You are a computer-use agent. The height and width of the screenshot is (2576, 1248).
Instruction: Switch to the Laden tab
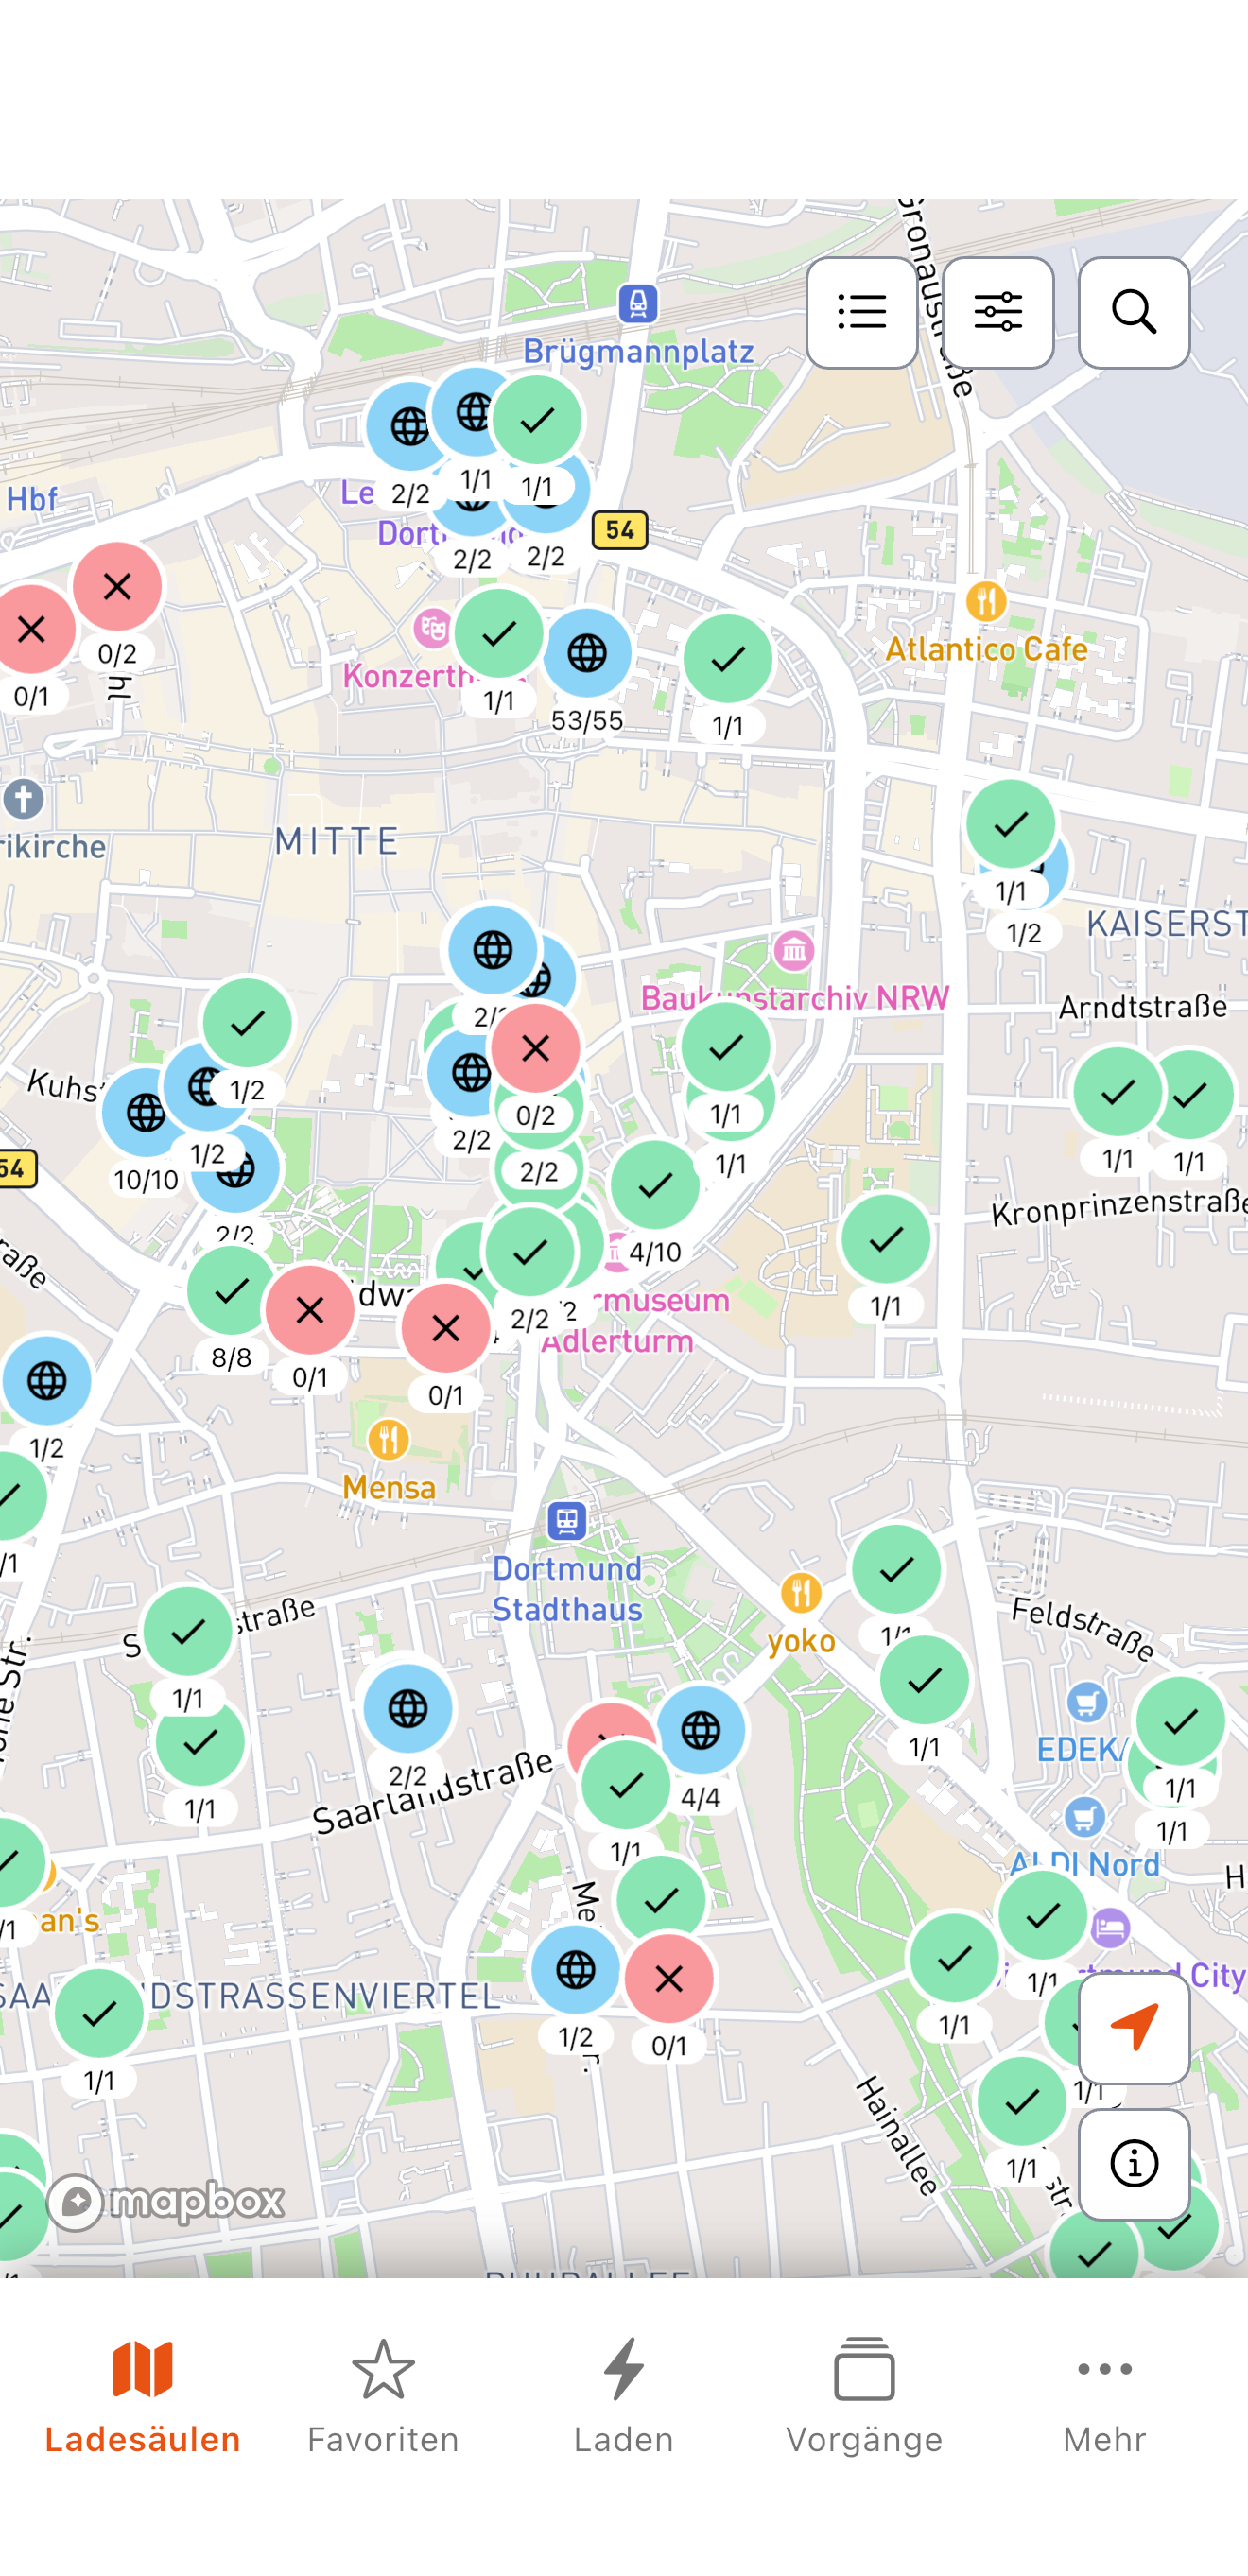623,2396
